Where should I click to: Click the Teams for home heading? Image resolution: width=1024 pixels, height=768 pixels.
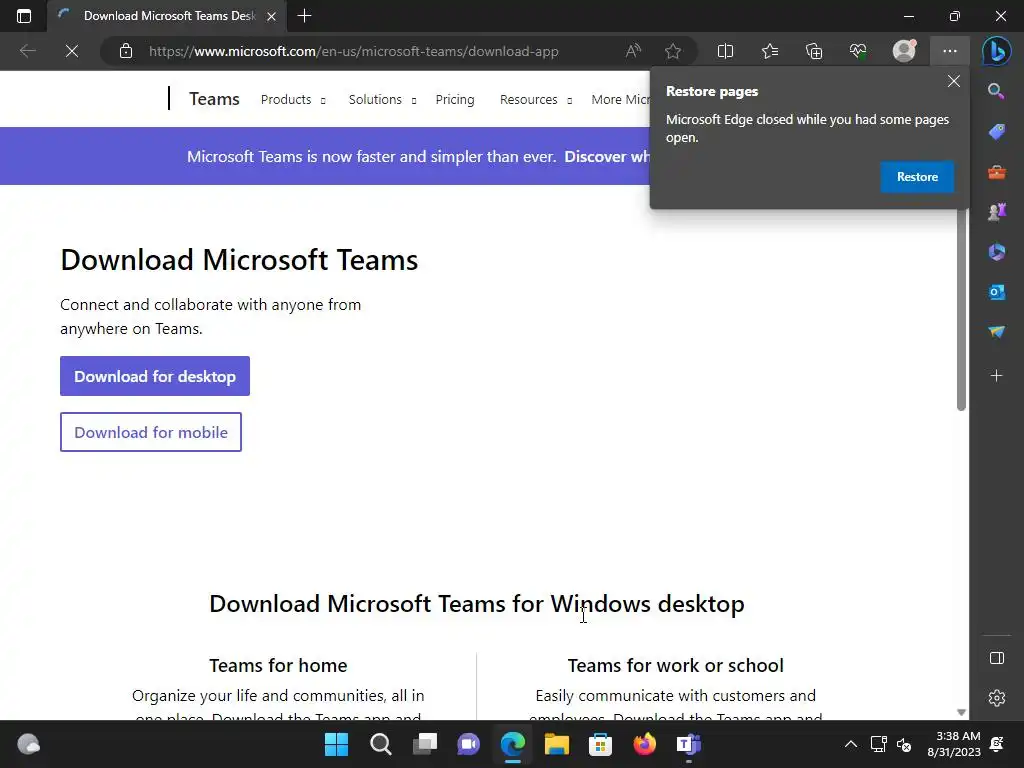[278, 665]
